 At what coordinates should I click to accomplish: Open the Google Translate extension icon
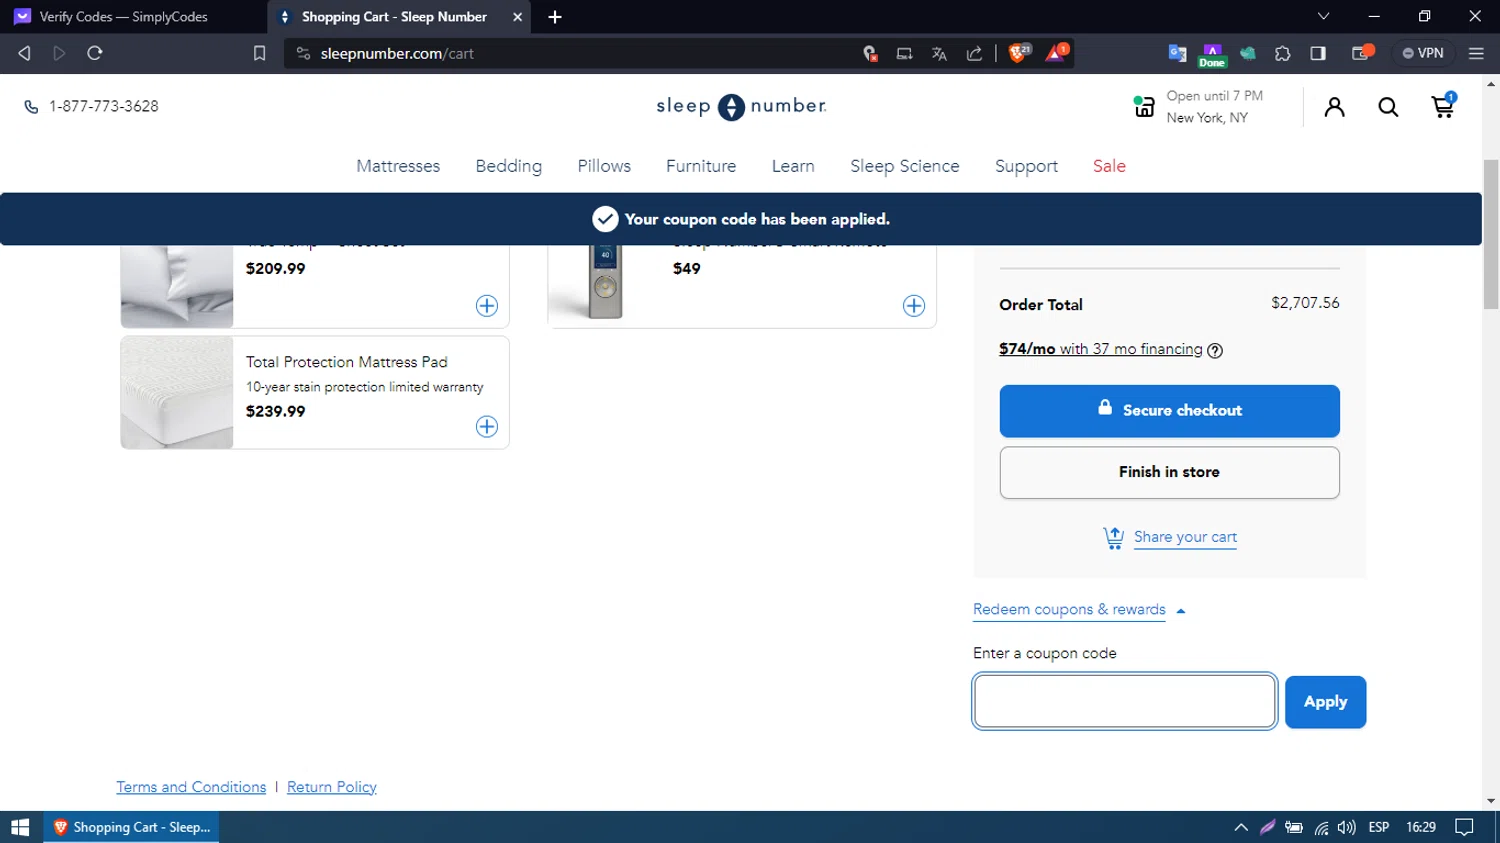point(1177,54)
